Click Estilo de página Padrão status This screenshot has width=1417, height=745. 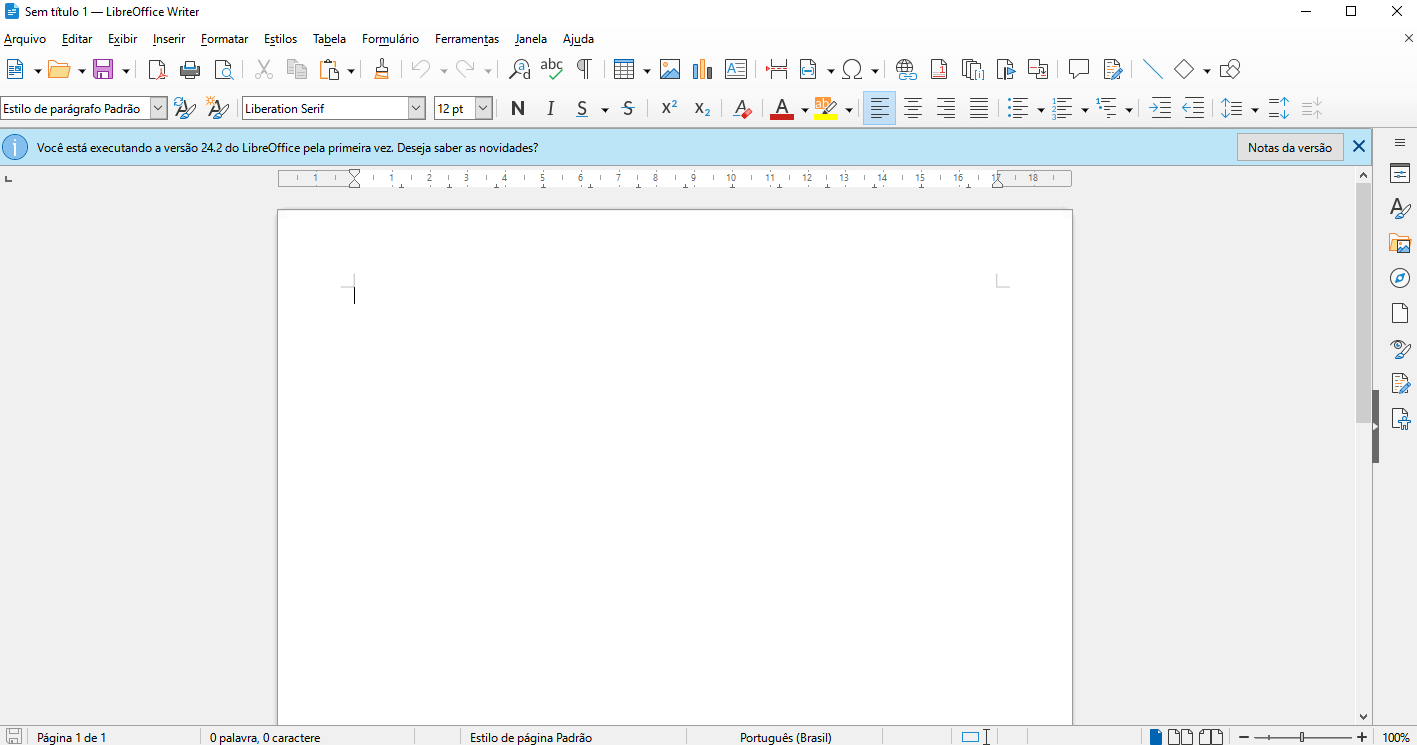click(531, 737)
